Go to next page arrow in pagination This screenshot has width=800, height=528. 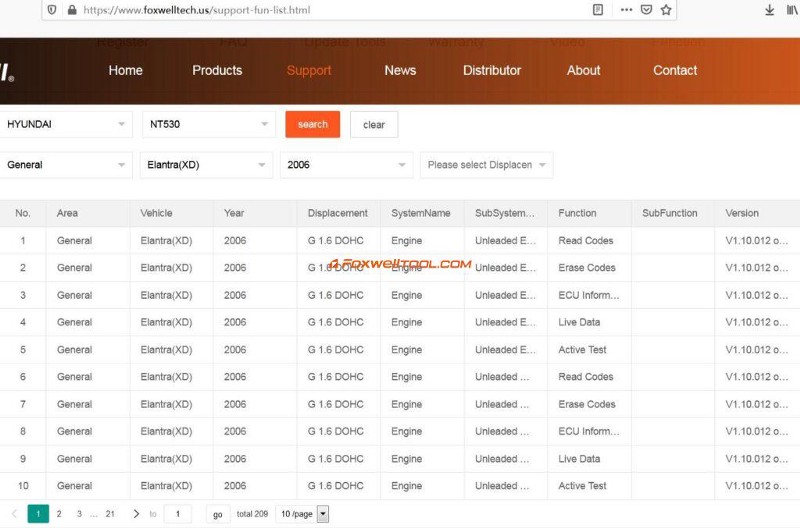[136, 514]
